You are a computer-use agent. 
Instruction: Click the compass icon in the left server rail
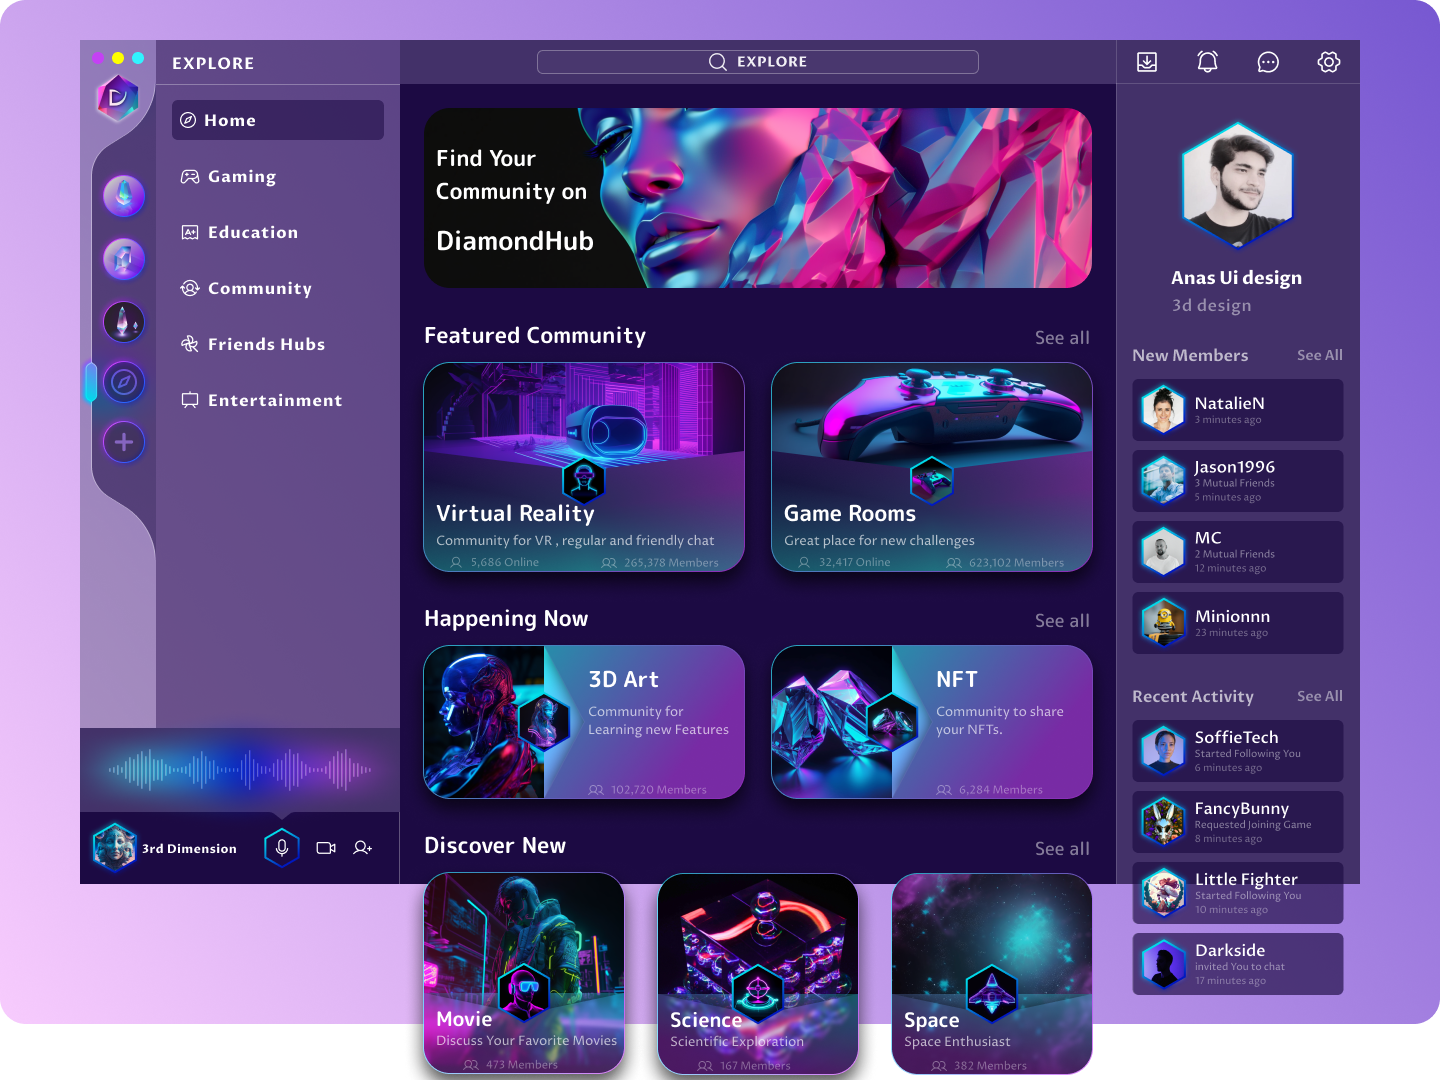click(124, 382)
